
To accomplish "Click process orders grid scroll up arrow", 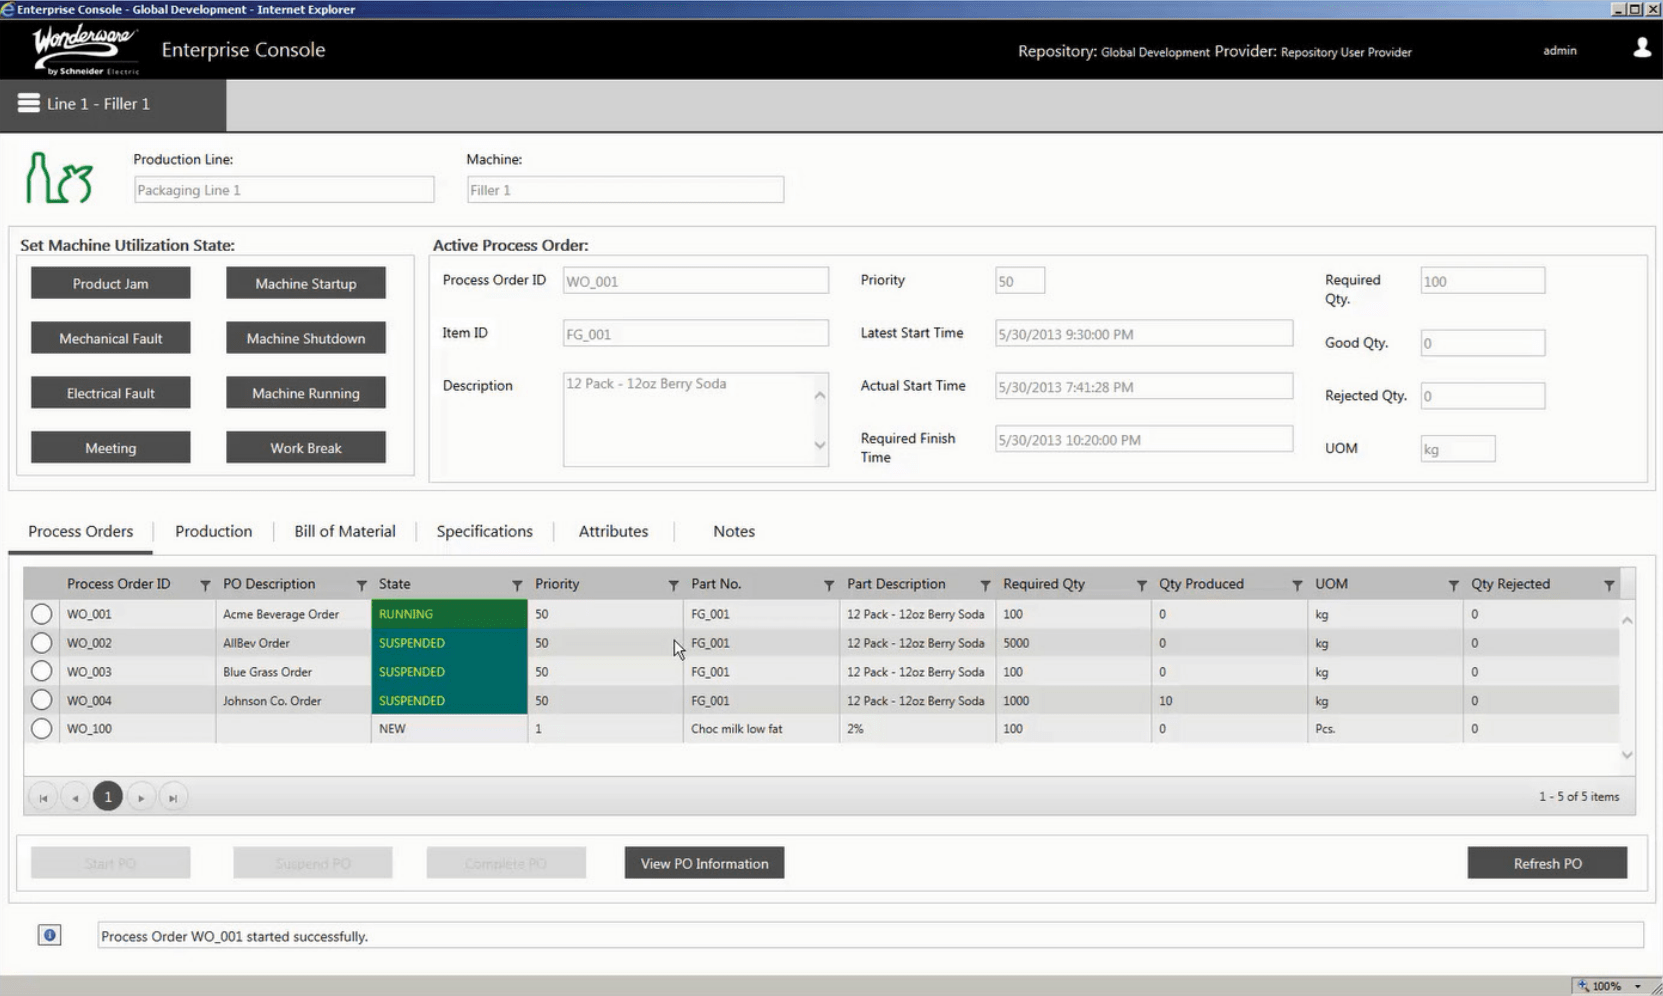I will pos(1627,620).
